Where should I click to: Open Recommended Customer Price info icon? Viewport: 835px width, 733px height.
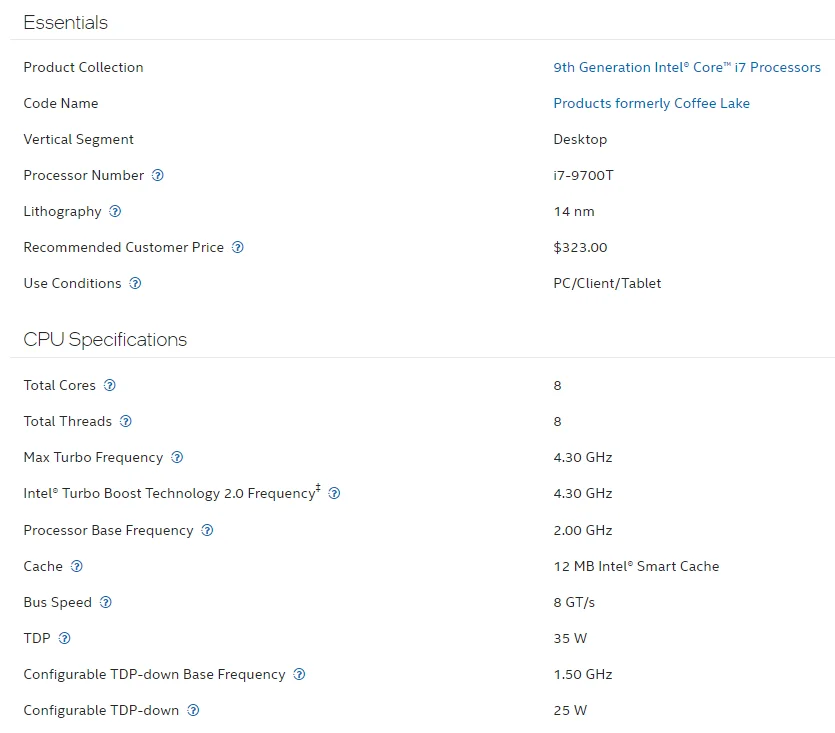point(238,247)
